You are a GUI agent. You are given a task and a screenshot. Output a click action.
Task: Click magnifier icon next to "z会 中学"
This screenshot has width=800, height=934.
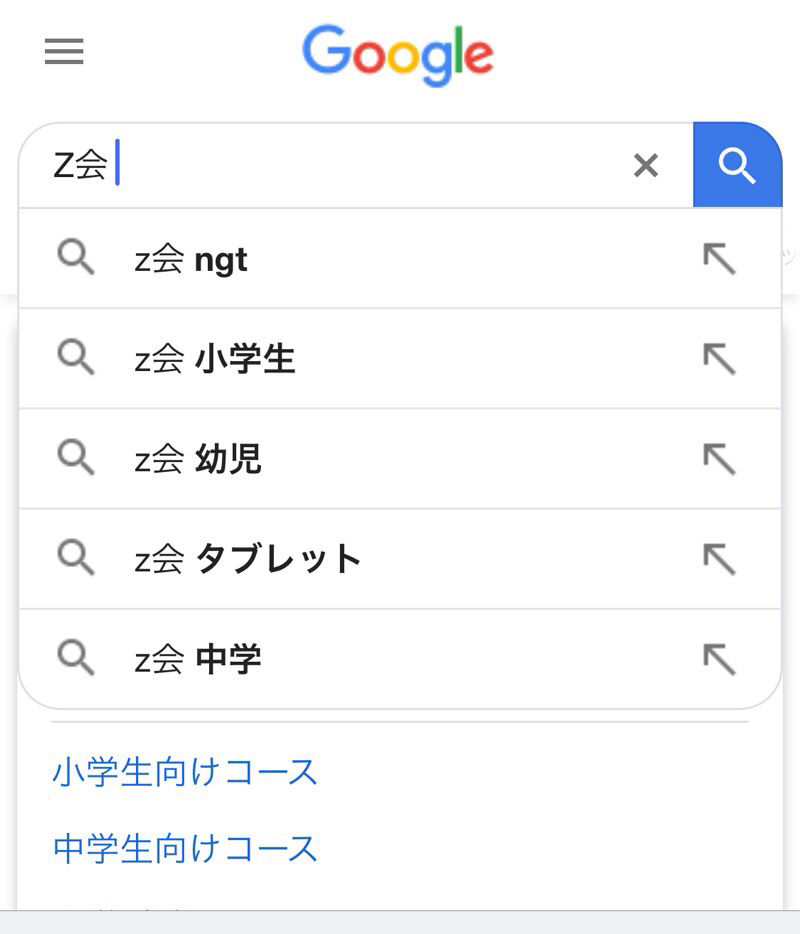click(76, 658)
